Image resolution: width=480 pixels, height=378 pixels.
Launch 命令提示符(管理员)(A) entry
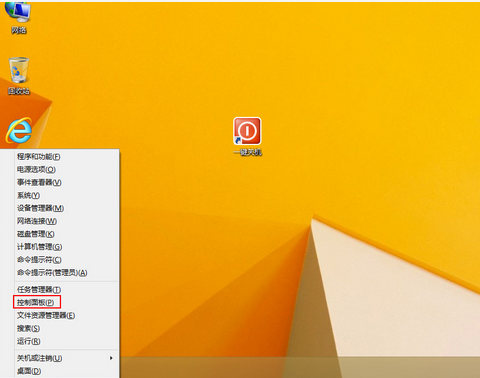(x=66, y=273)
